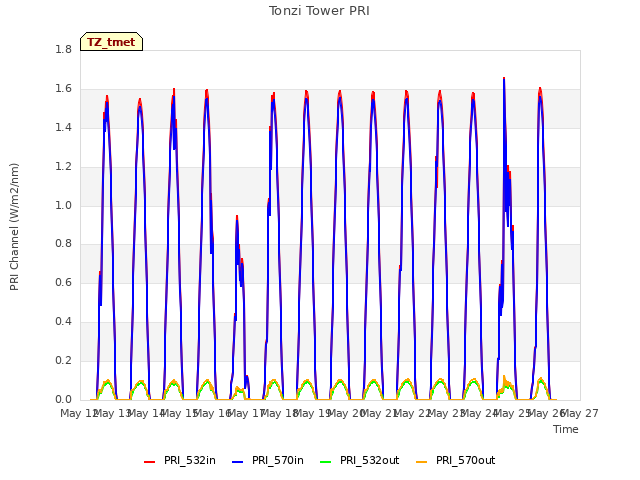The image size is (640, 480).
Task: Click the 1.2 y-axis tick label
Action: [64, 167]
